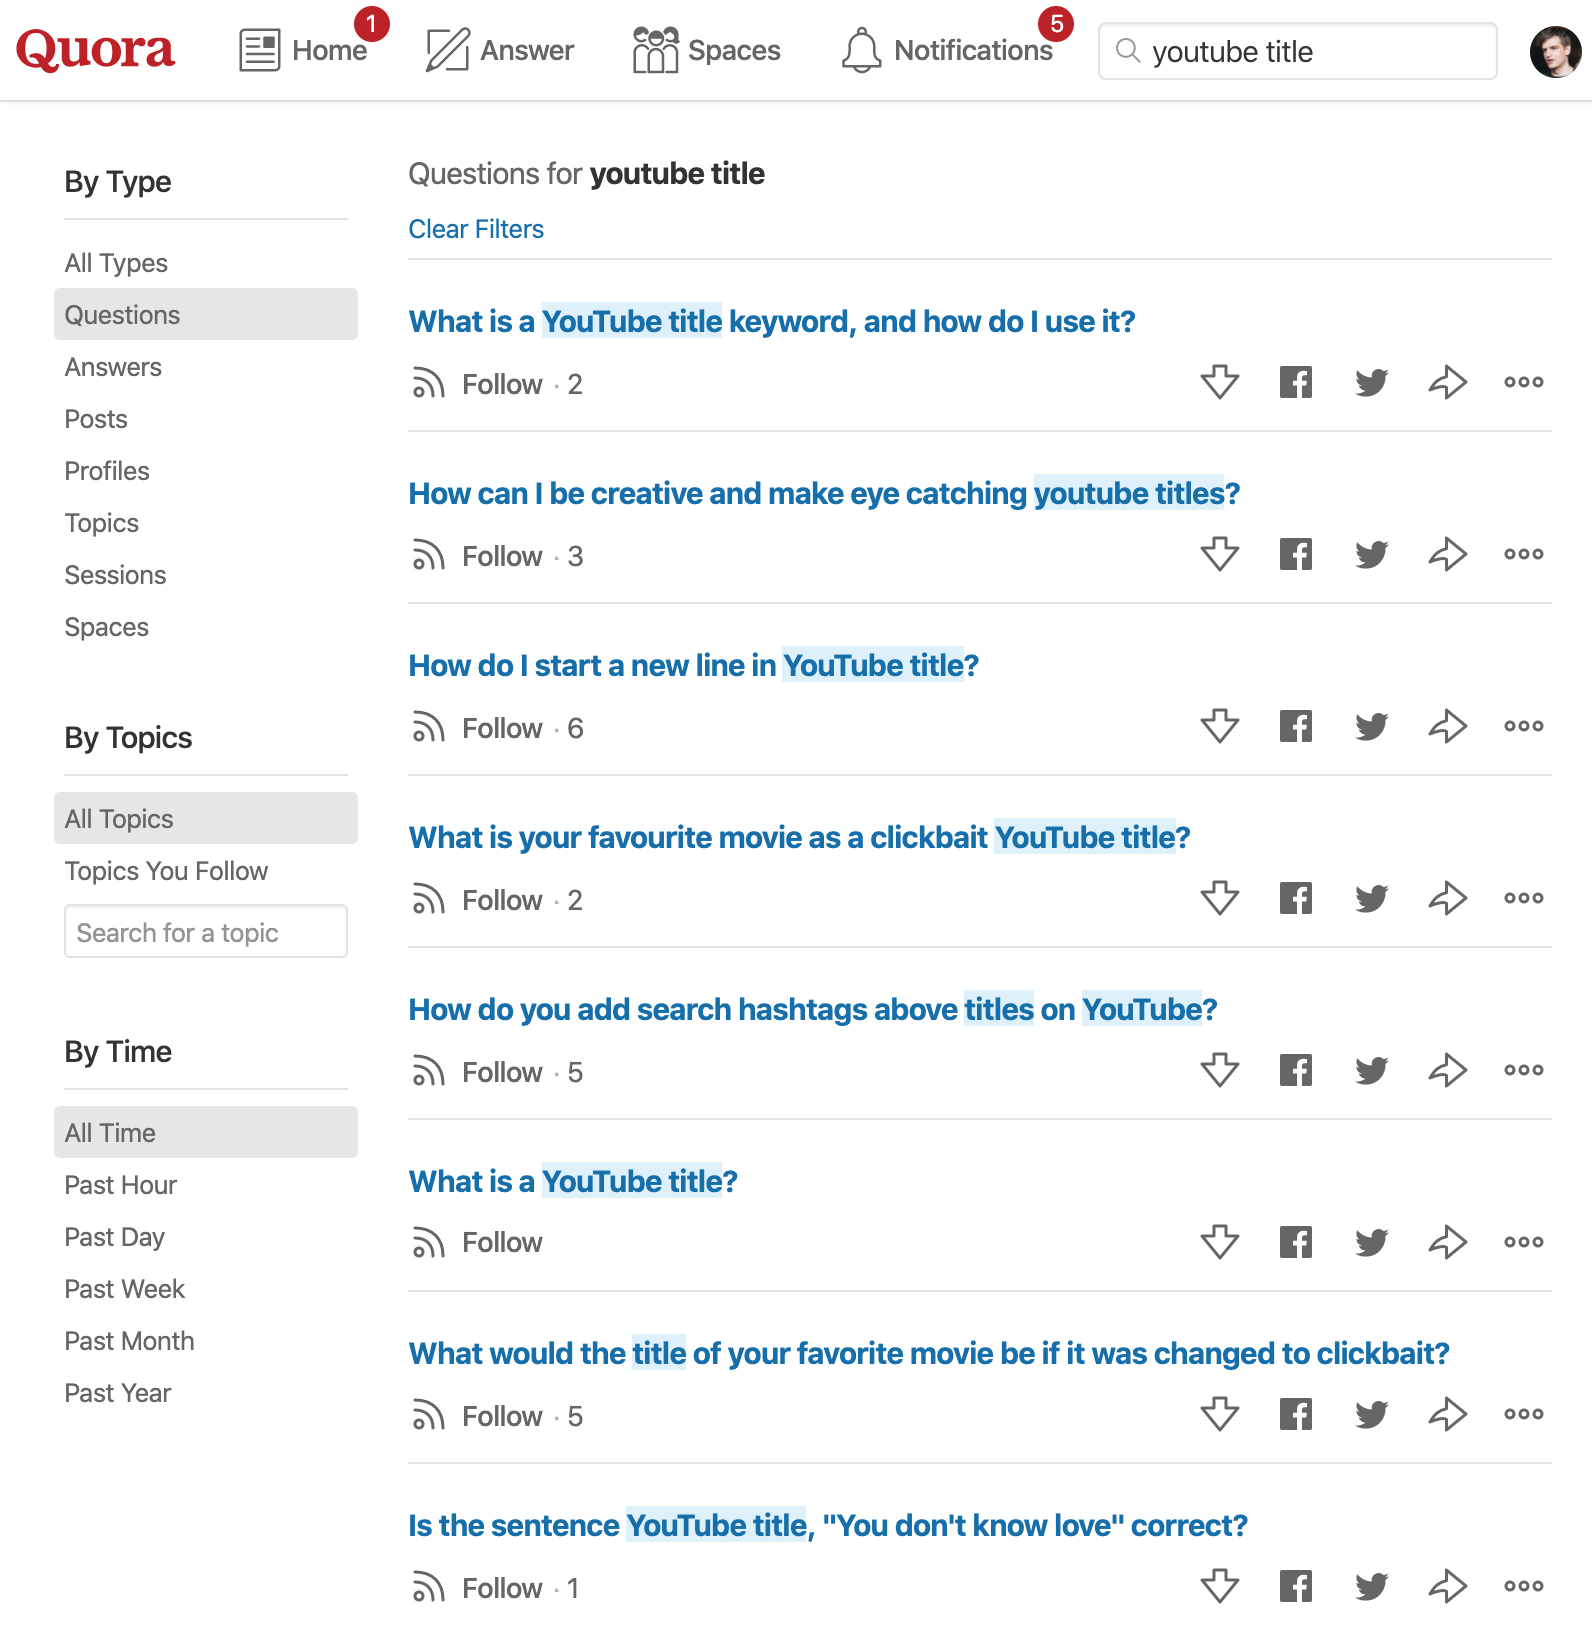Filter by Past Month
Screen dimensions: 1592x1626
click(130, 1341)
